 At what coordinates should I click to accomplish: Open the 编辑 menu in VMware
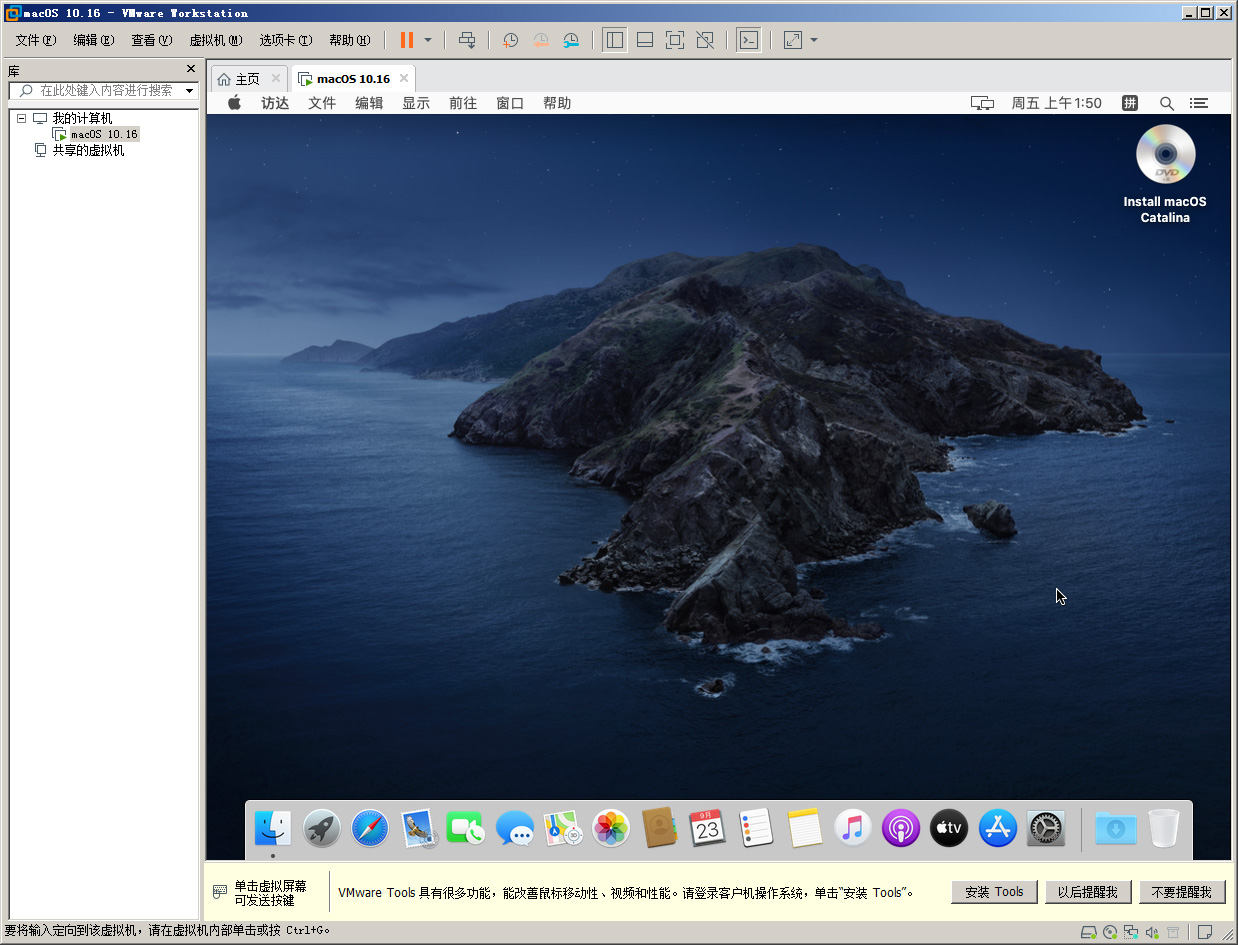[93, 40]
